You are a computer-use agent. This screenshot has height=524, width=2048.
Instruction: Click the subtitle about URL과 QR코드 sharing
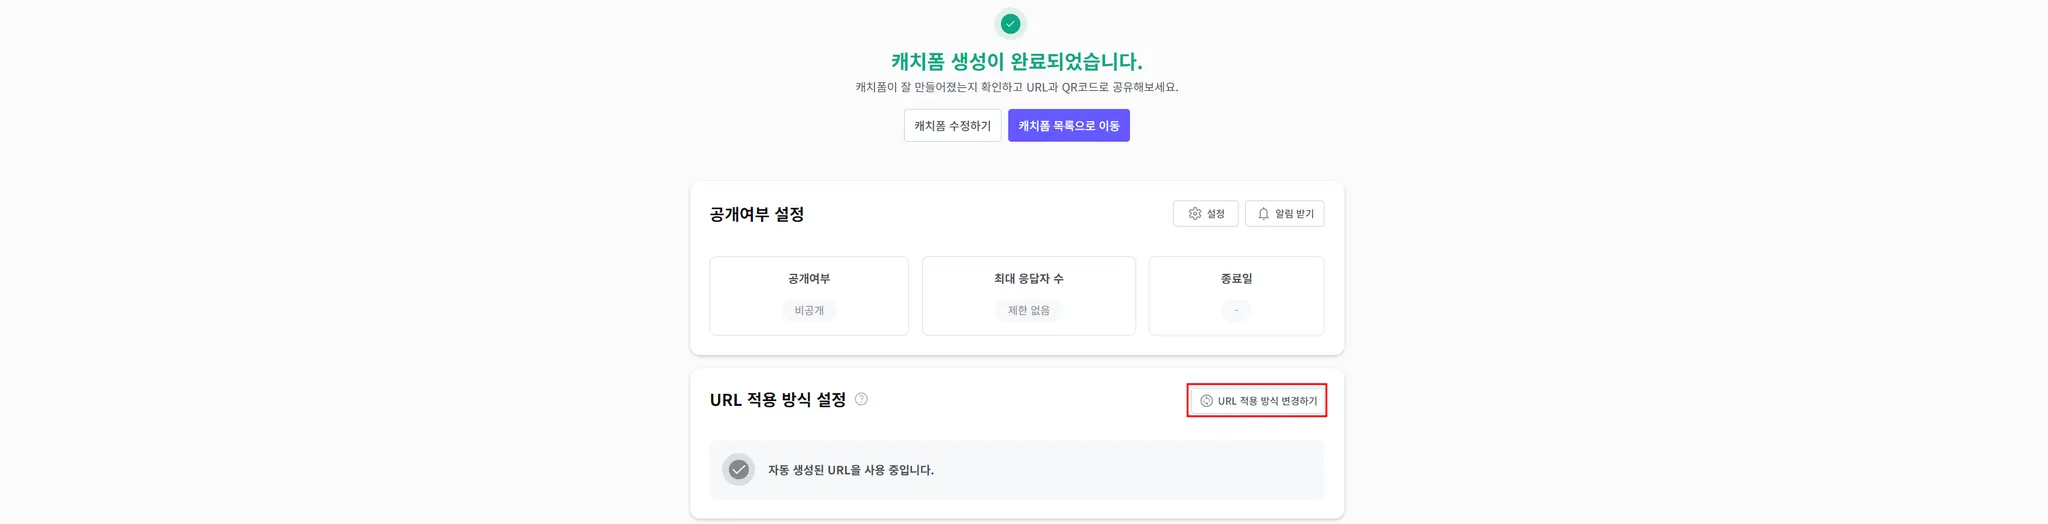coord(1016,88)
